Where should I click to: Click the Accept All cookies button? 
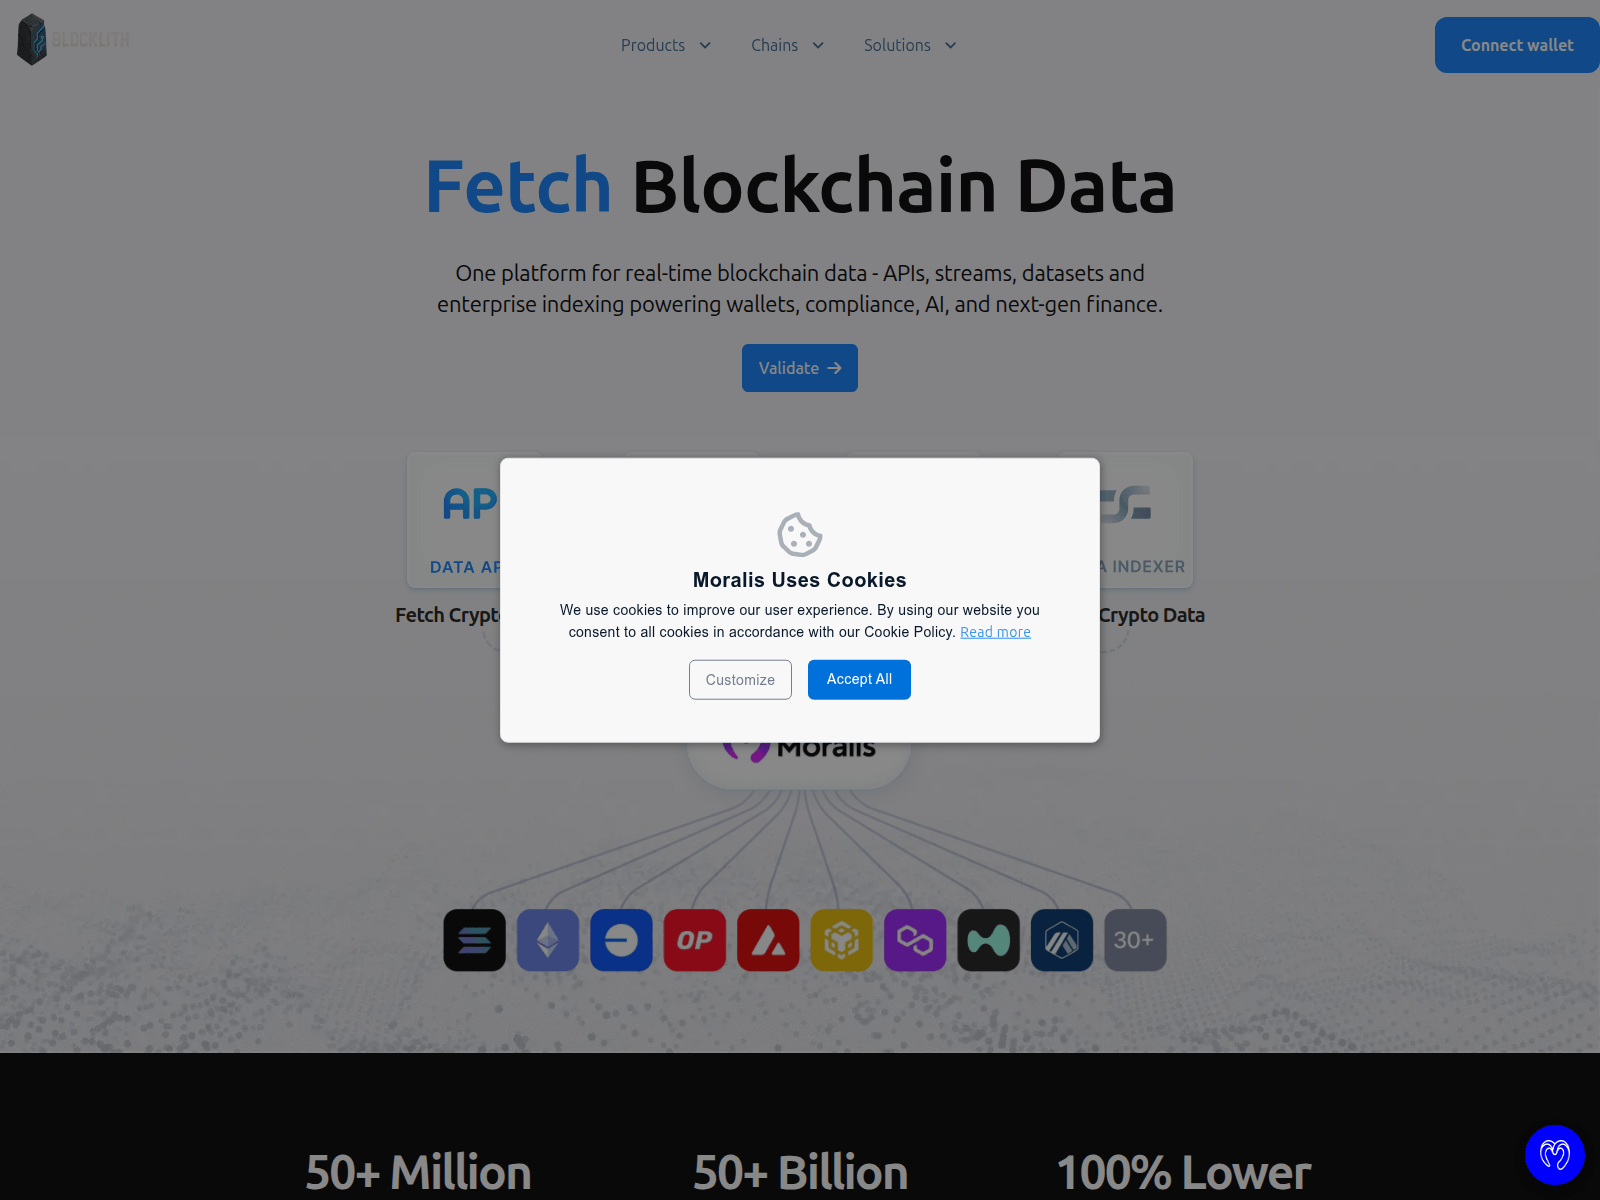tap(859, 680)
